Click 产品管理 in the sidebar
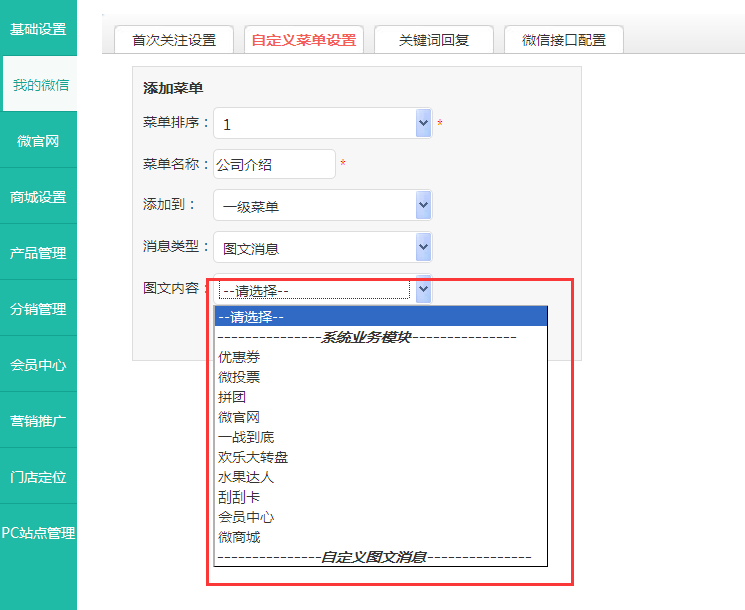Viewport: 745px width, 610px height. (38, 253)
